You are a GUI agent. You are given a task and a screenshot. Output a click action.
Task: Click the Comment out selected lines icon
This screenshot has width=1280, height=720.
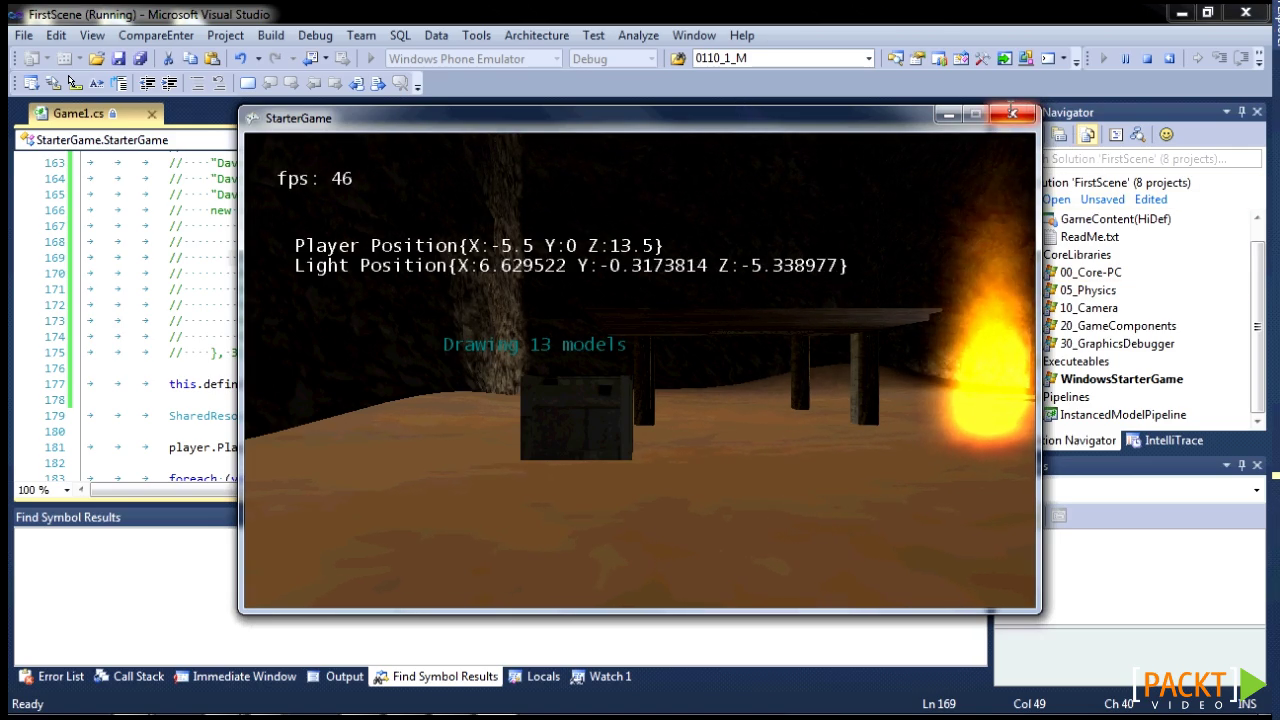pos(197,84)
